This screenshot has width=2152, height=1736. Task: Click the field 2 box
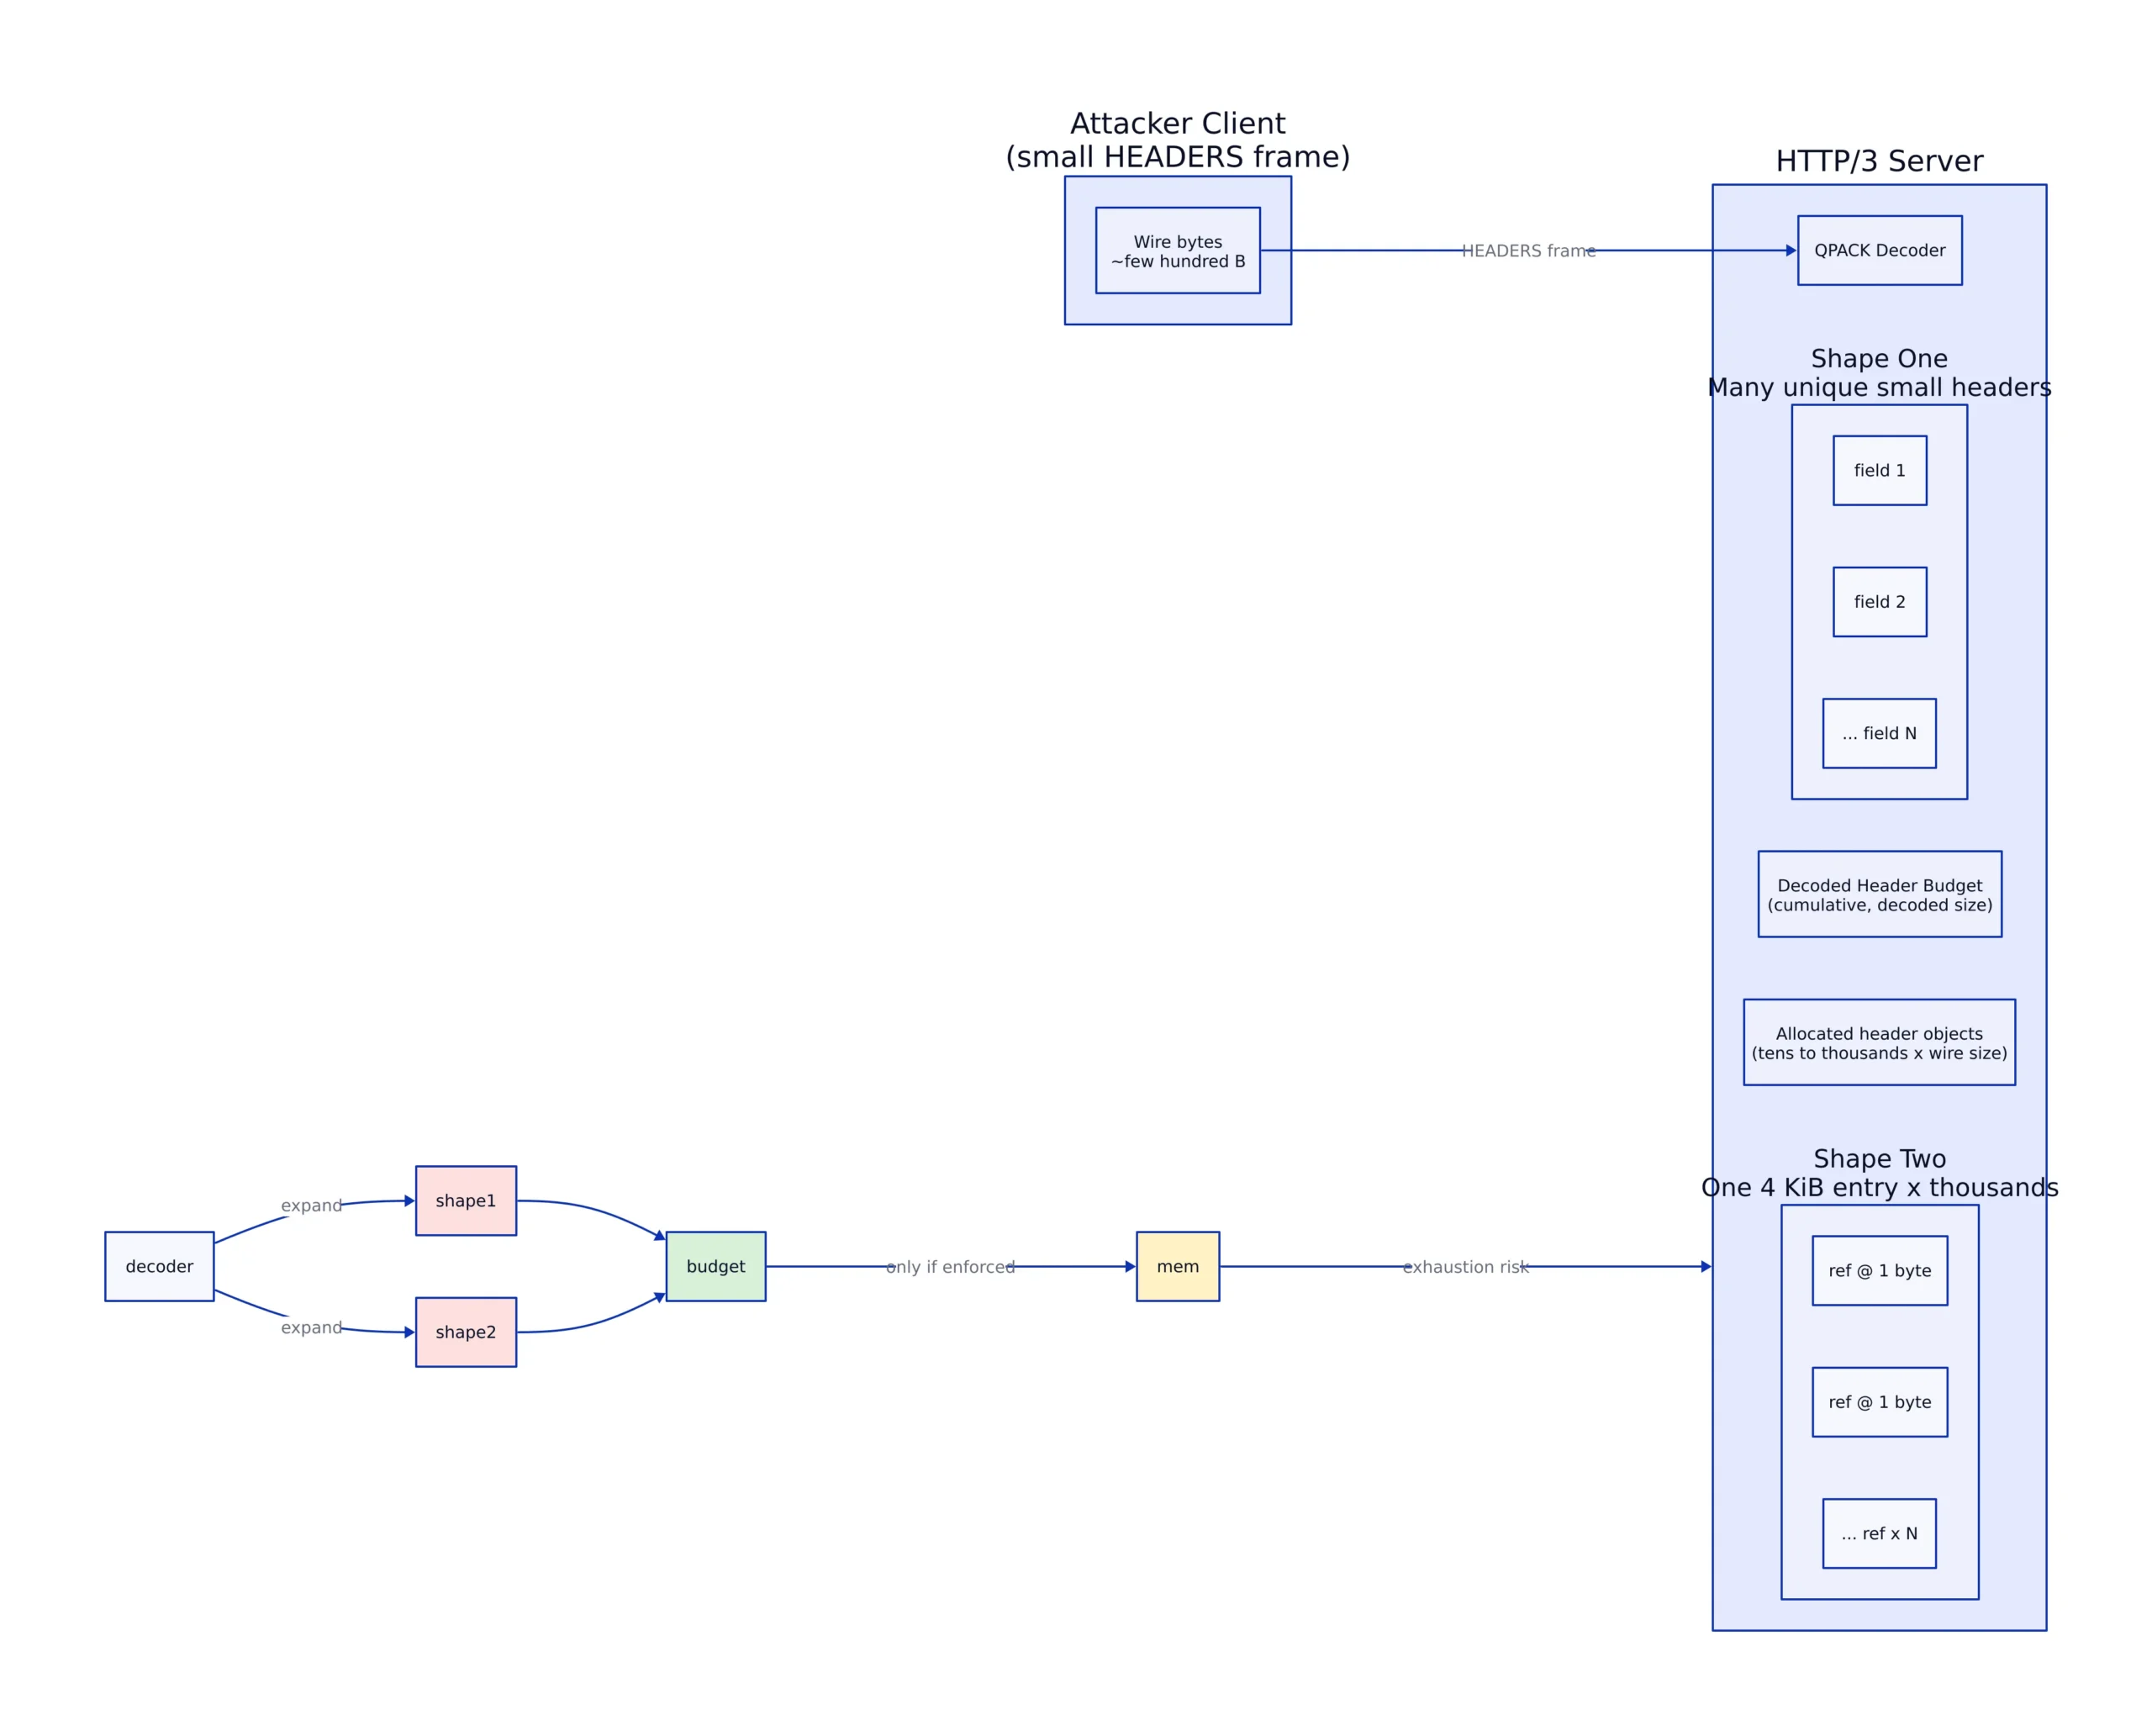pyautogui.click(x=1880, y=602)
